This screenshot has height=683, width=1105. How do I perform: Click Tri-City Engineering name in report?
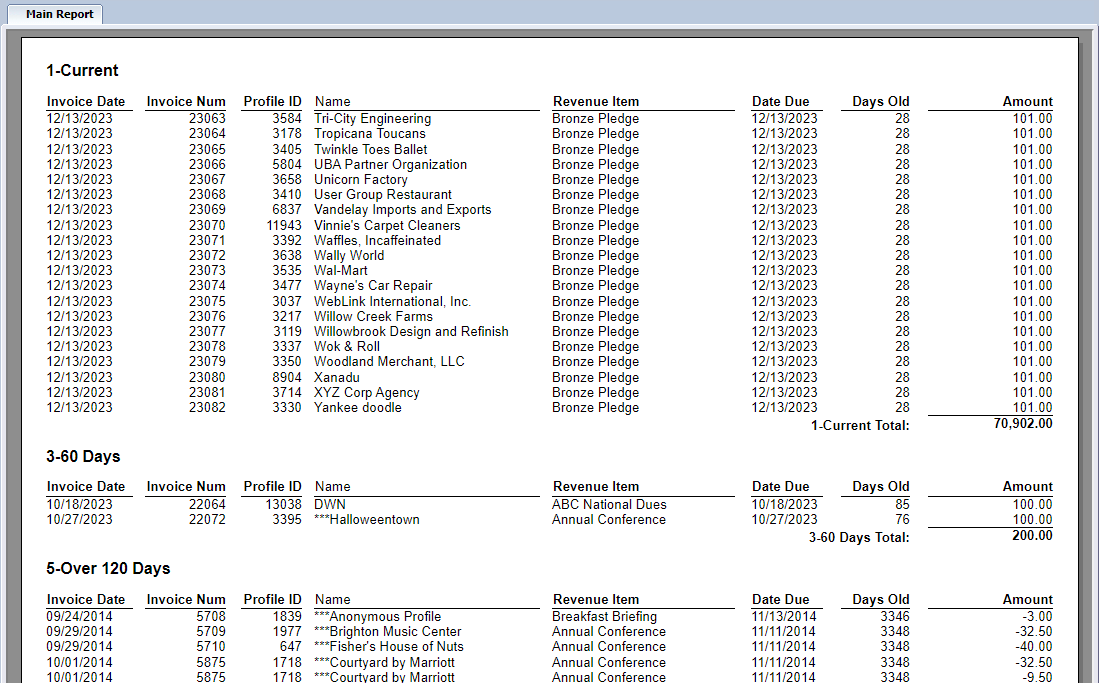(373, 118)
